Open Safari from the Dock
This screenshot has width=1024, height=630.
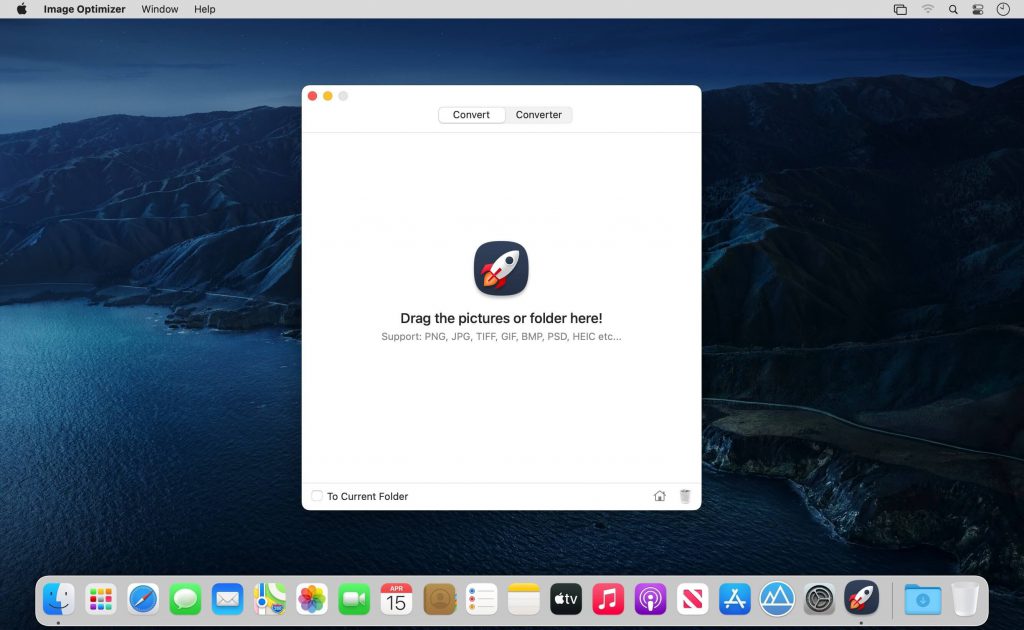coord(143,599)
